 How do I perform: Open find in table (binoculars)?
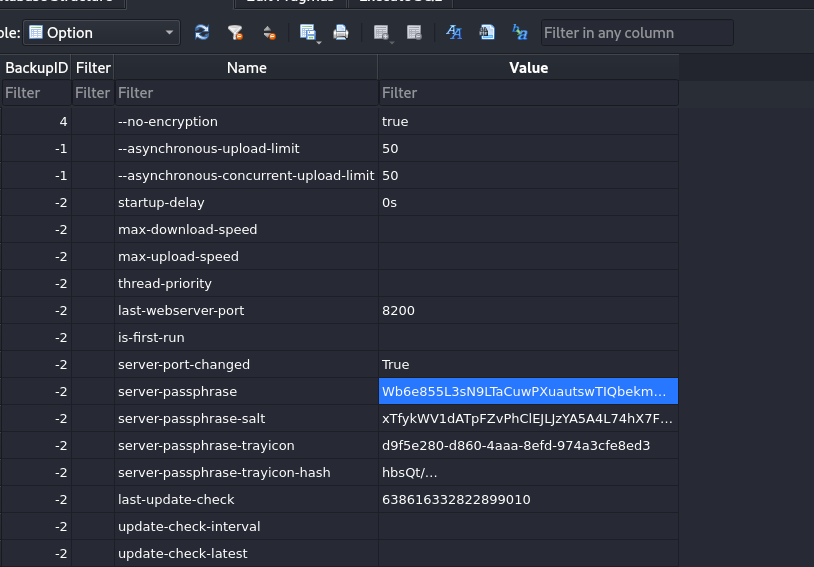pyautogui.click(x=487, y=33)
